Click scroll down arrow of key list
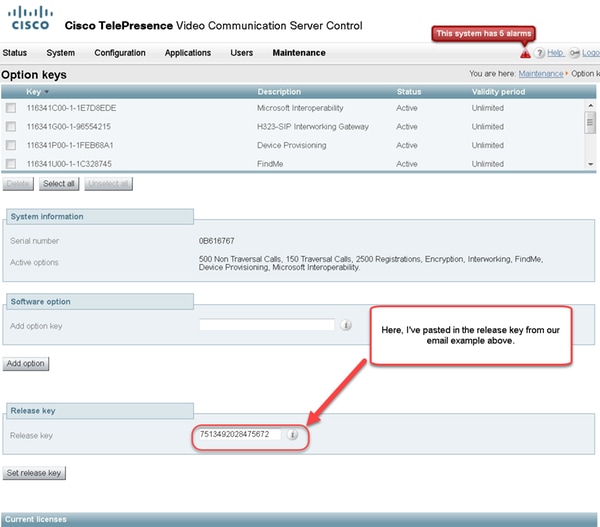600x527 pixels. point(590,164)
